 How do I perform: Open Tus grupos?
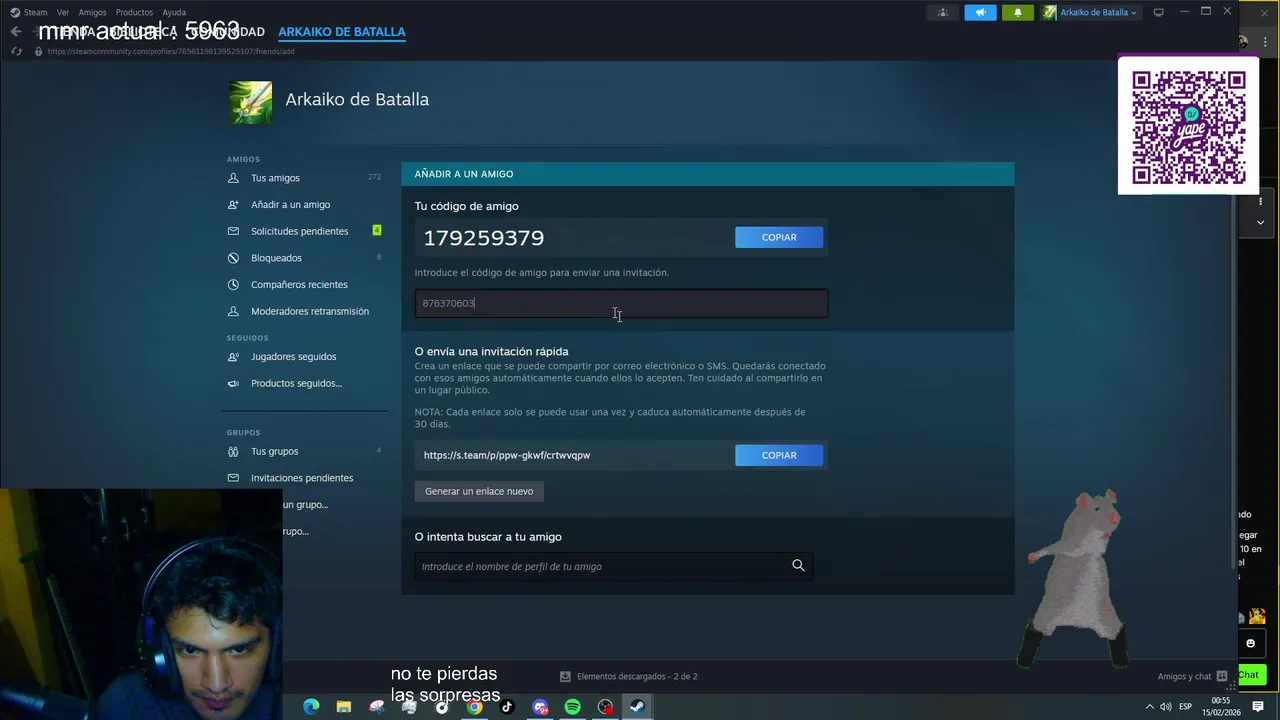click(274, 451)
